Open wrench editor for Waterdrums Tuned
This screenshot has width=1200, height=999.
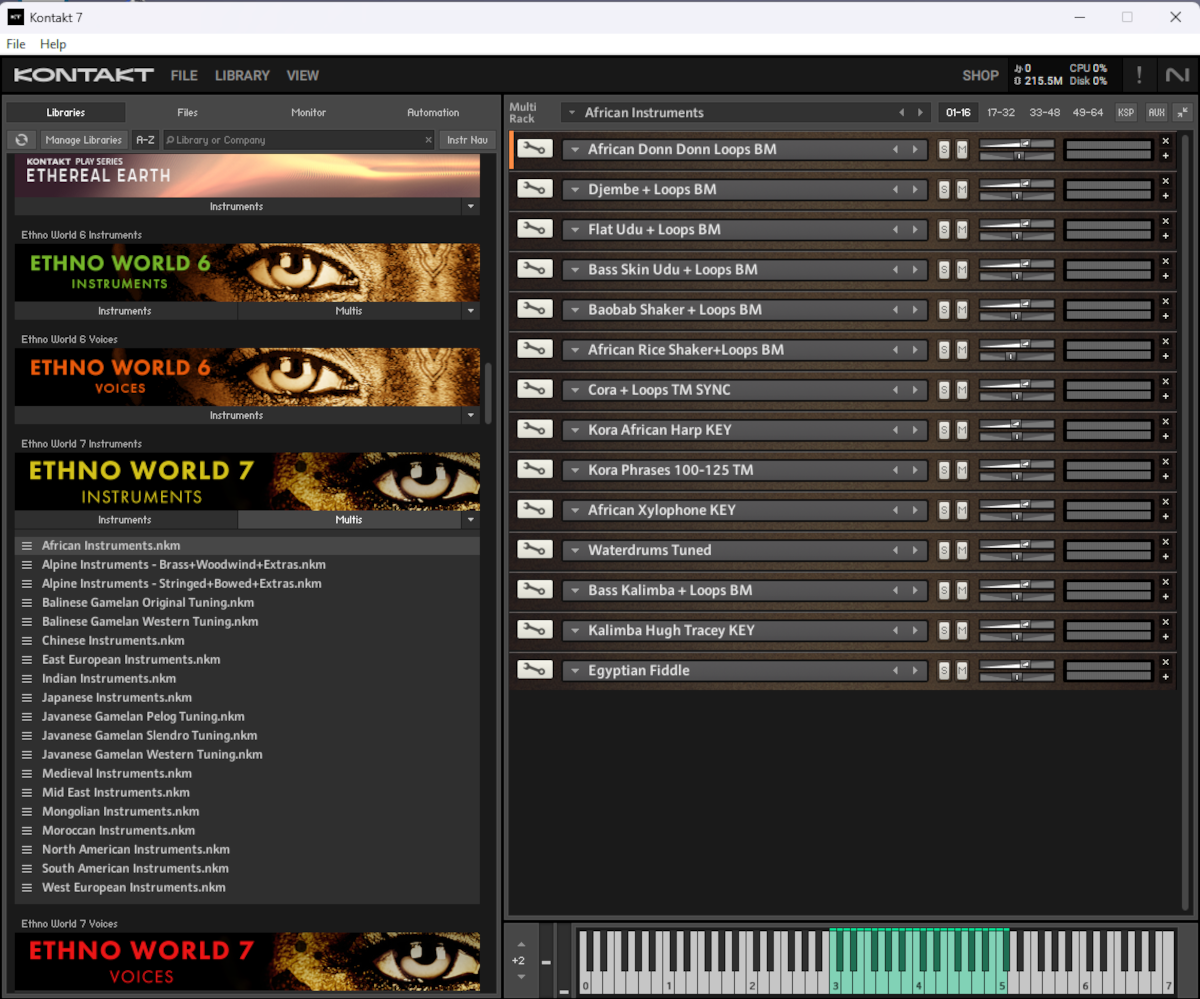click(x=535, y=549)
